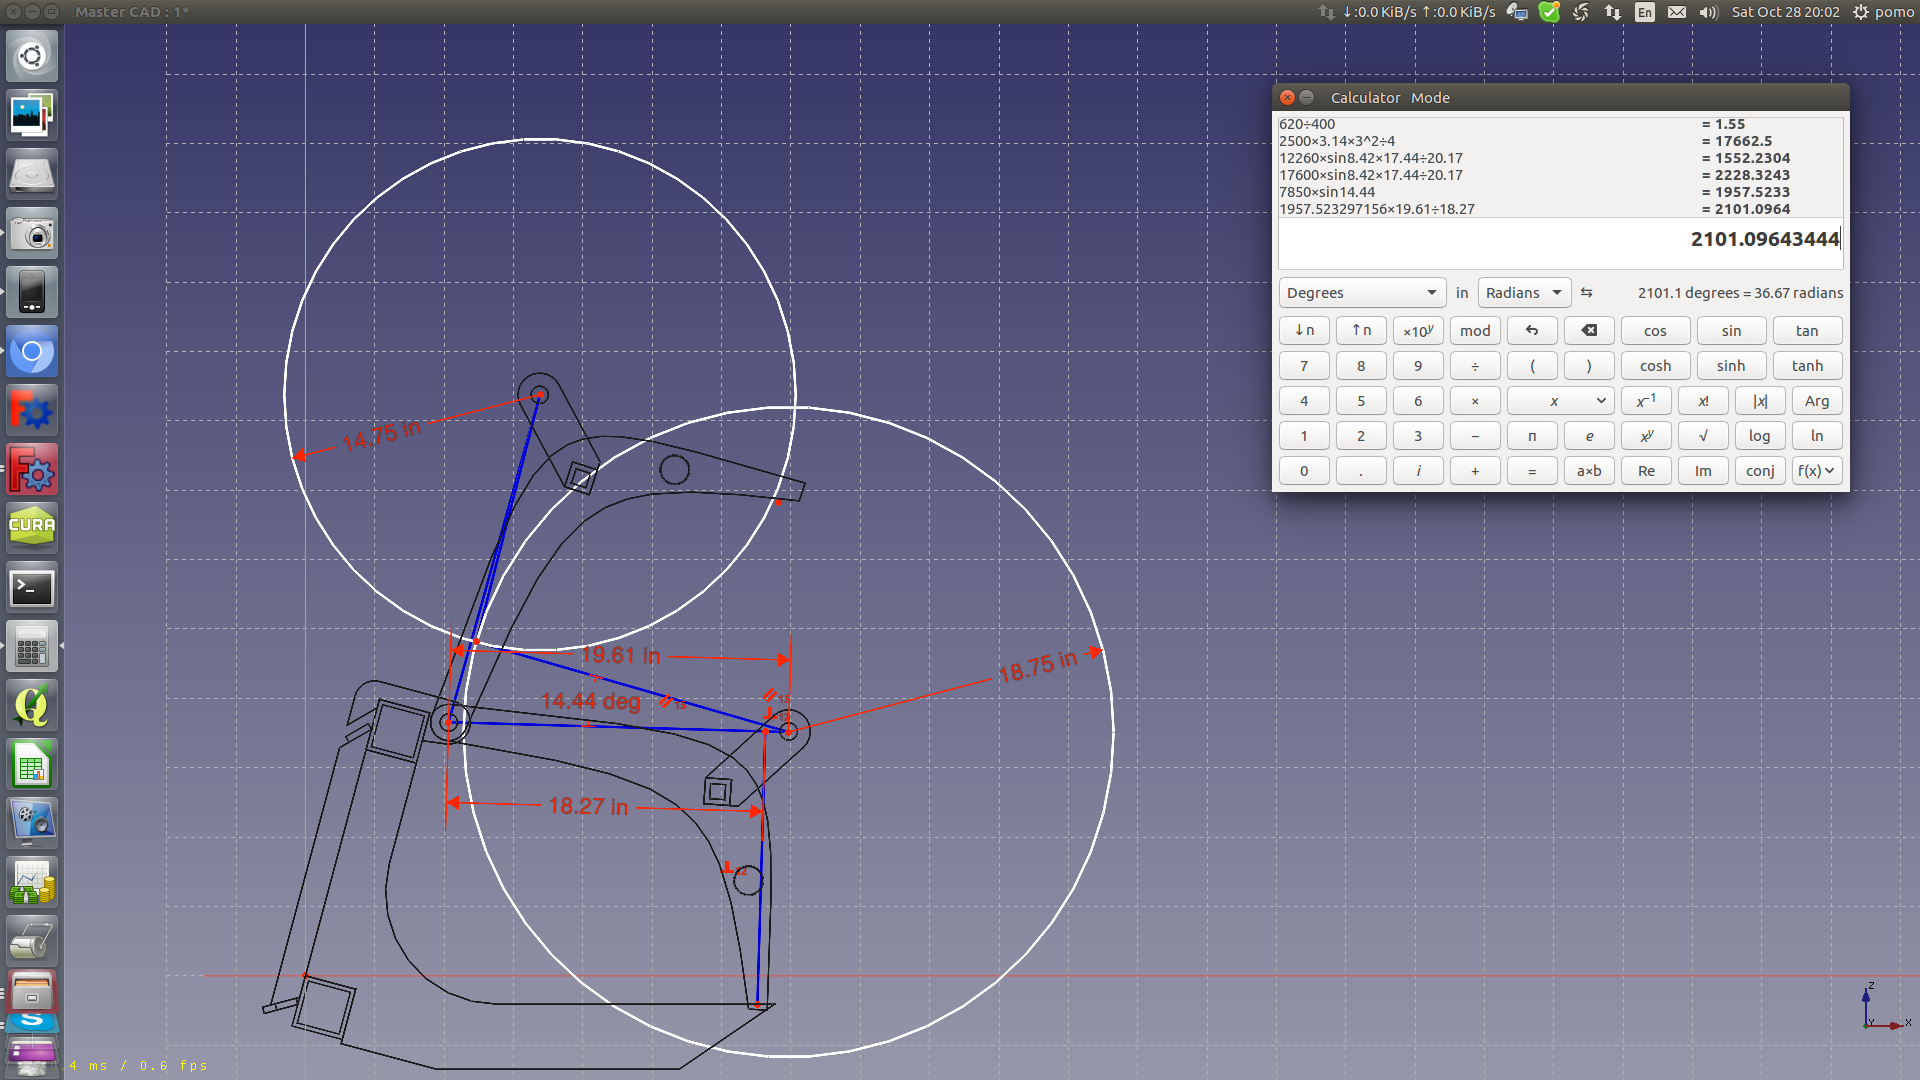Open session menu gear next to pomo
The height and width of the screenshot is (1080, 1920).
pos(1860,12)
